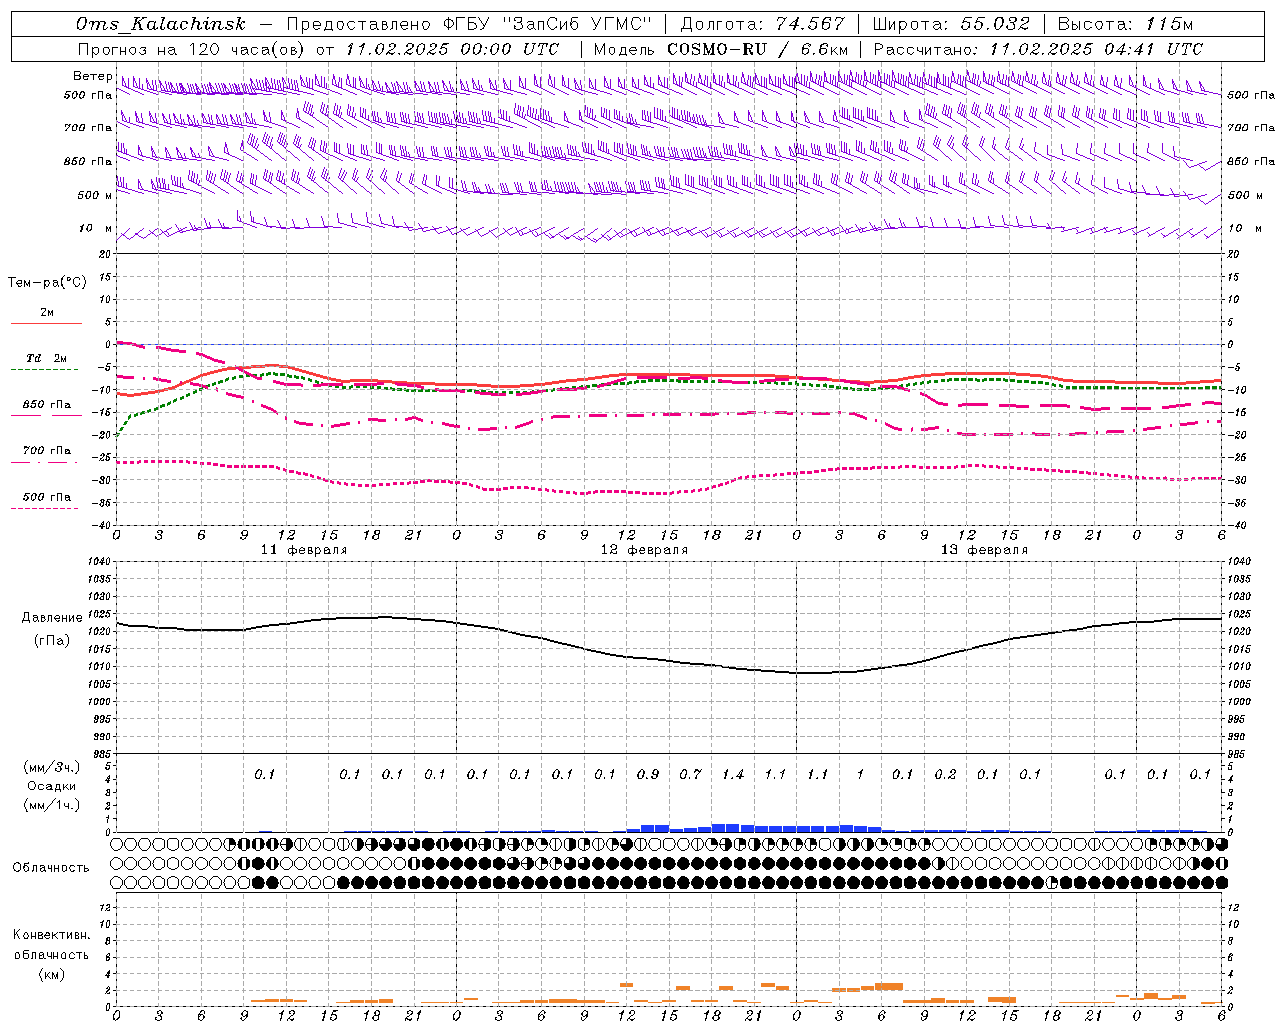
Task: Click the "Давление" pressure panel label
Action: pos(52,618)
